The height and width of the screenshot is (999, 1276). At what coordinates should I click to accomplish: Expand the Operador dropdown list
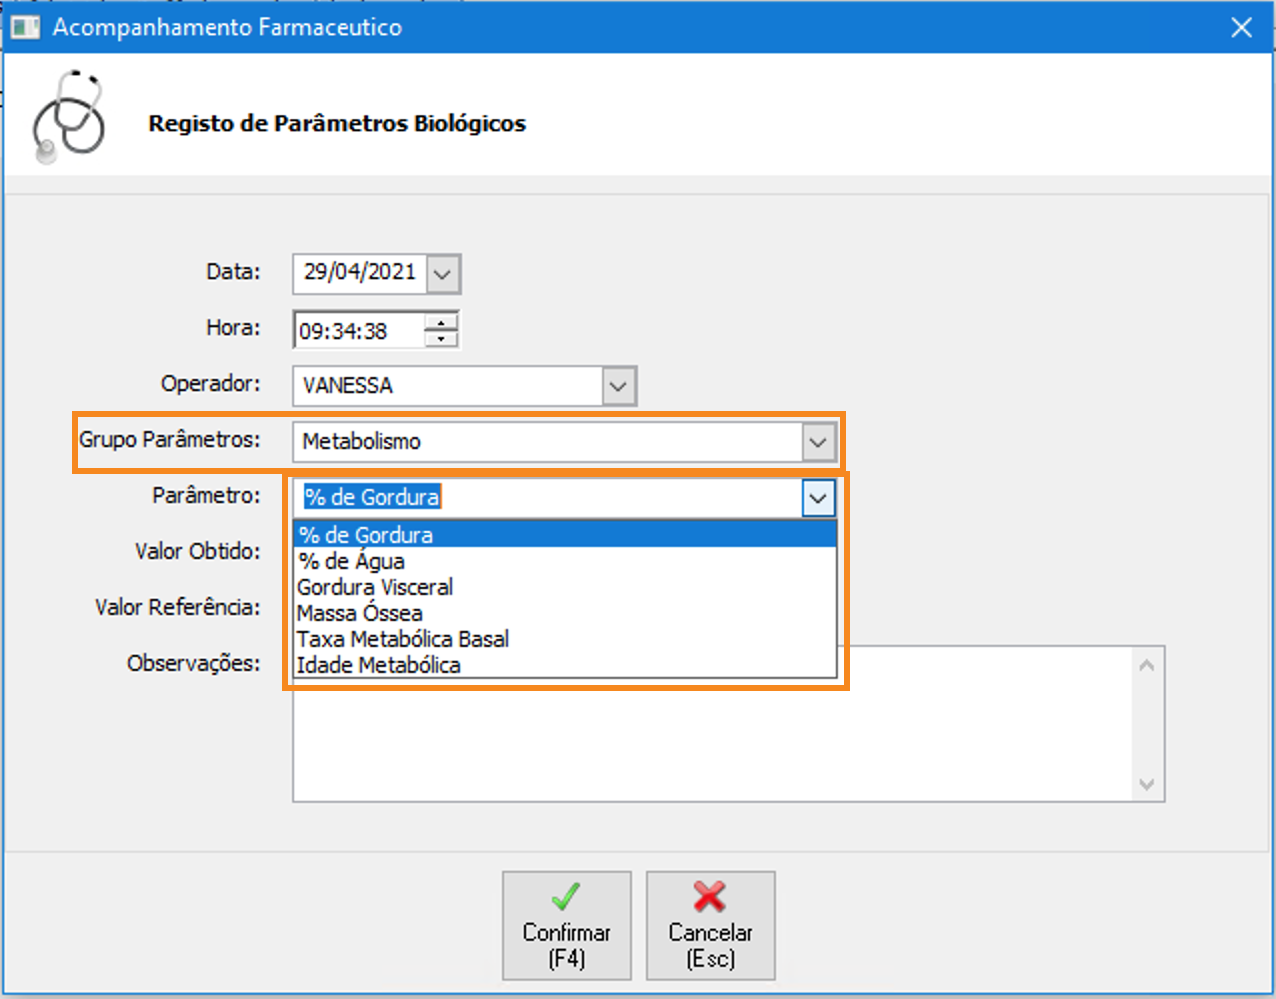(619, 386)
